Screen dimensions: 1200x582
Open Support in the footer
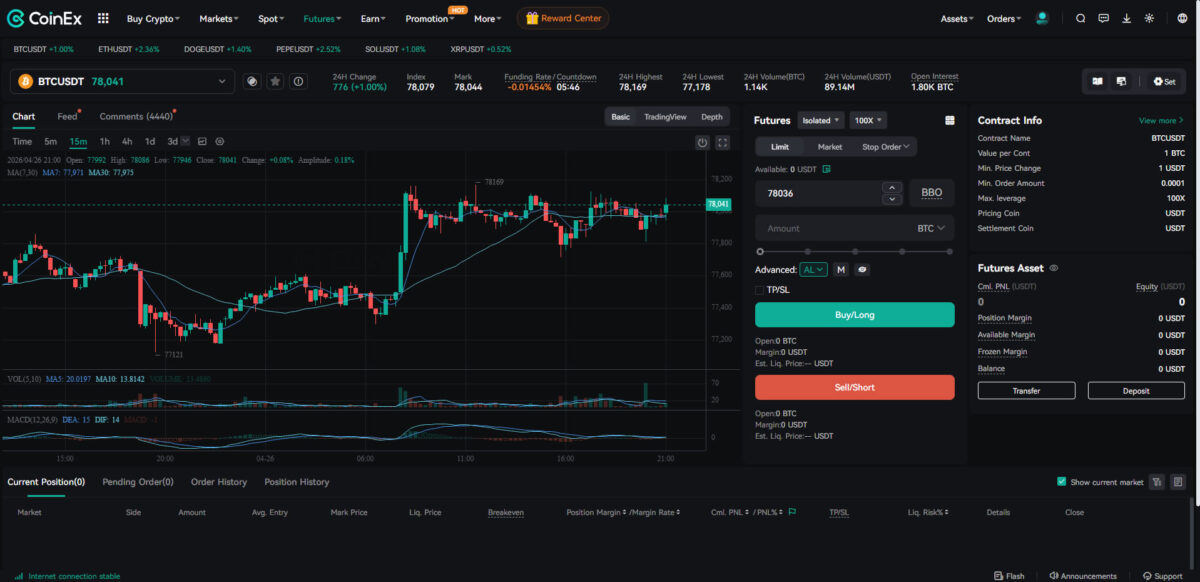coord(1162,576)
